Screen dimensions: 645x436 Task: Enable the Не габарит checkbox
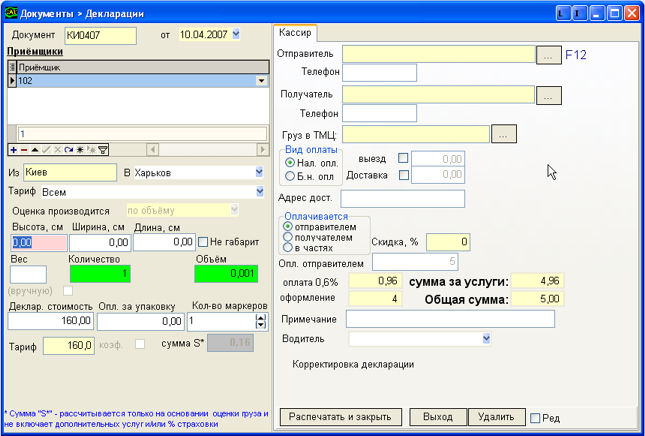click(203, 242)
